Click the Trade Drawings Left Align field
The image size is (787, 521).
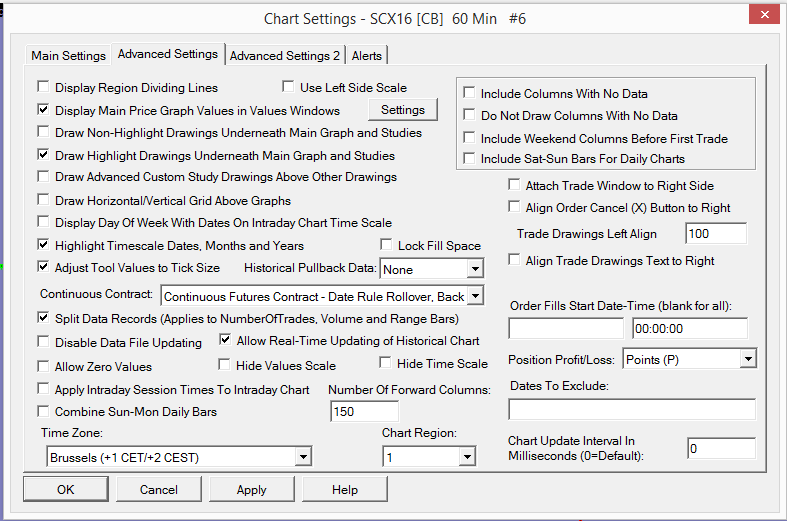pyautogui.click(x=716, y=233)
